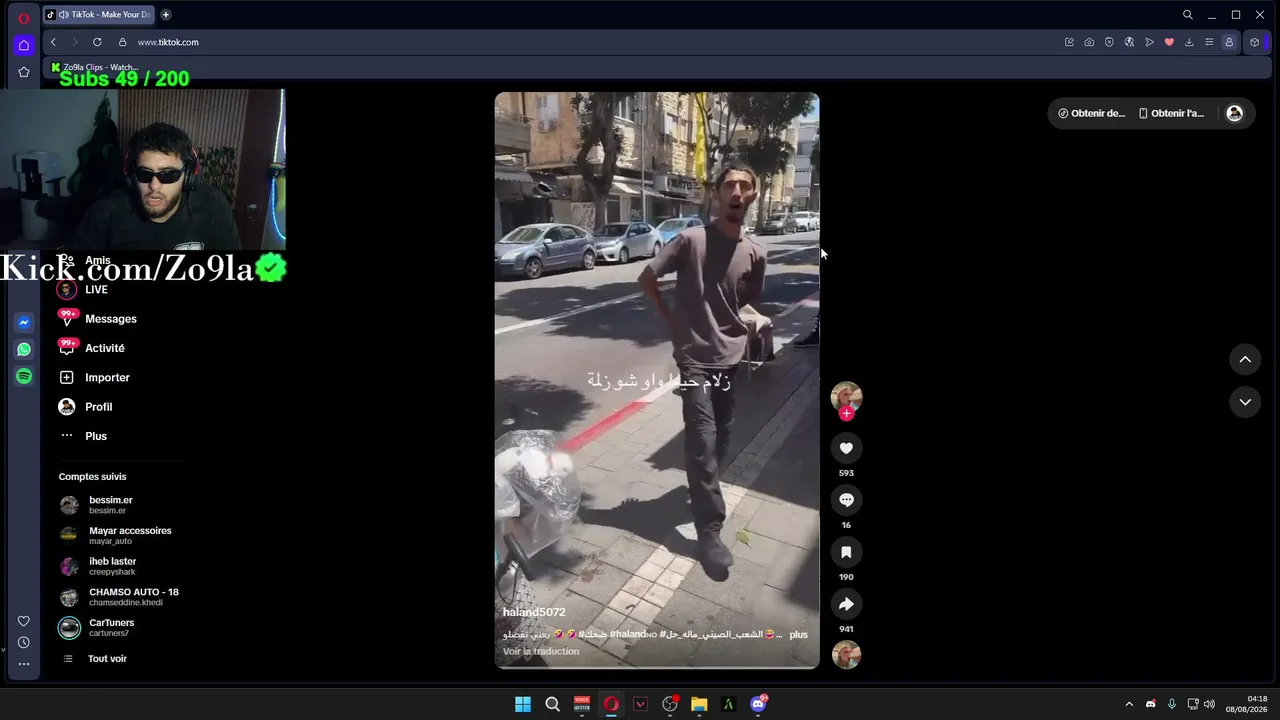This screenshot has height=720, width=1280.
Task: Open WhatsApp in the Opera sidebar
Action: 24,349
